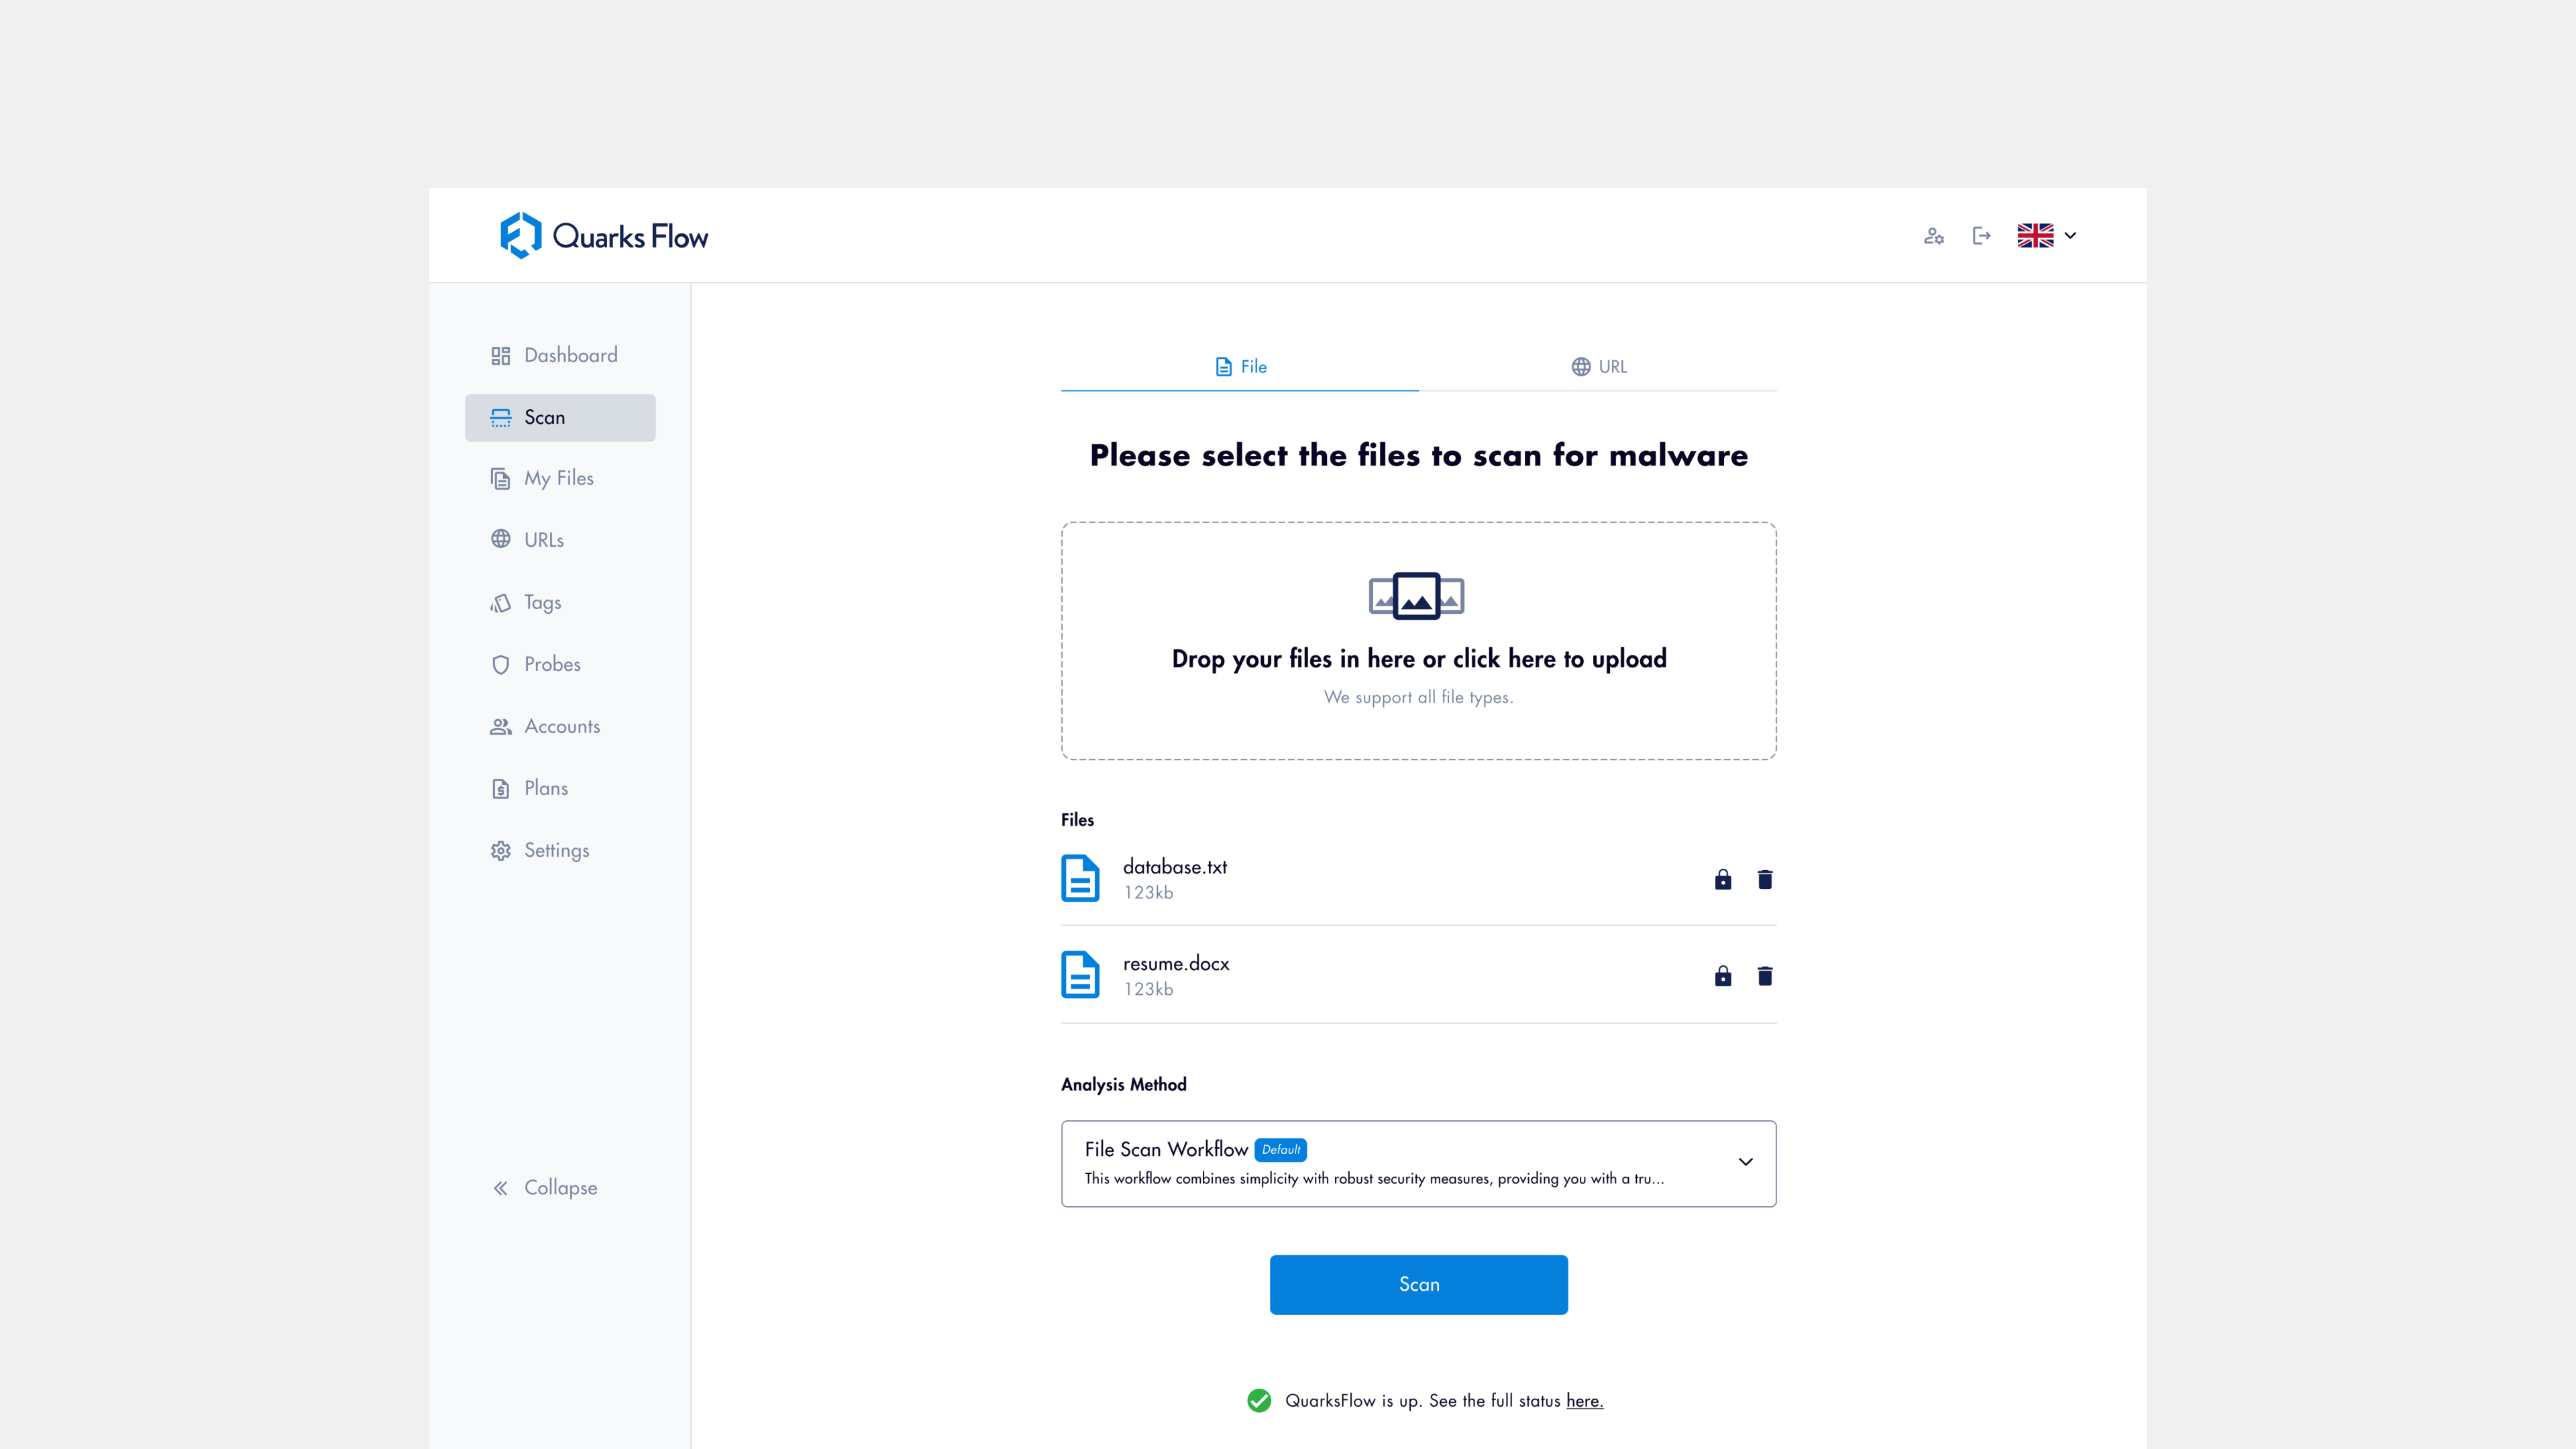The image size is (2576, 1449).
Task: Click the file drop zone to upload
Action: tap(1418, 641)
